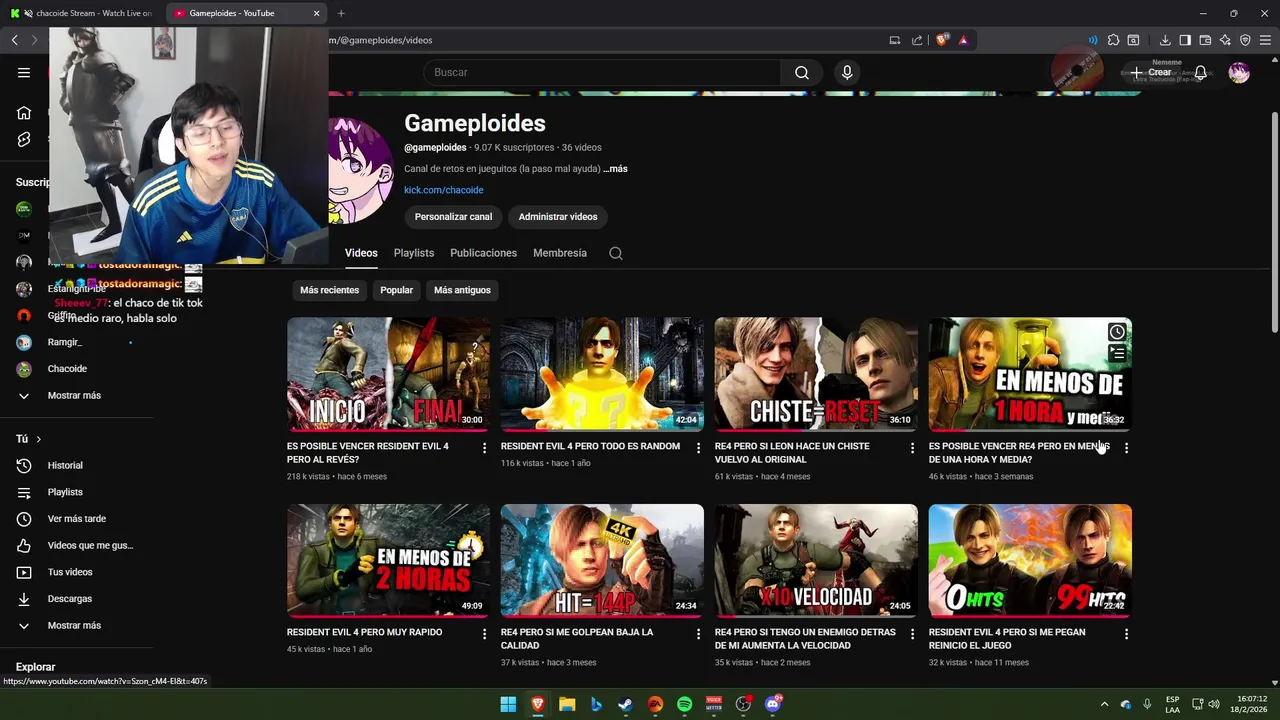This screenshot has width=1280, height=720.
Task: Add hourglass video to queue icon
Action: [x=1117, y=353]
